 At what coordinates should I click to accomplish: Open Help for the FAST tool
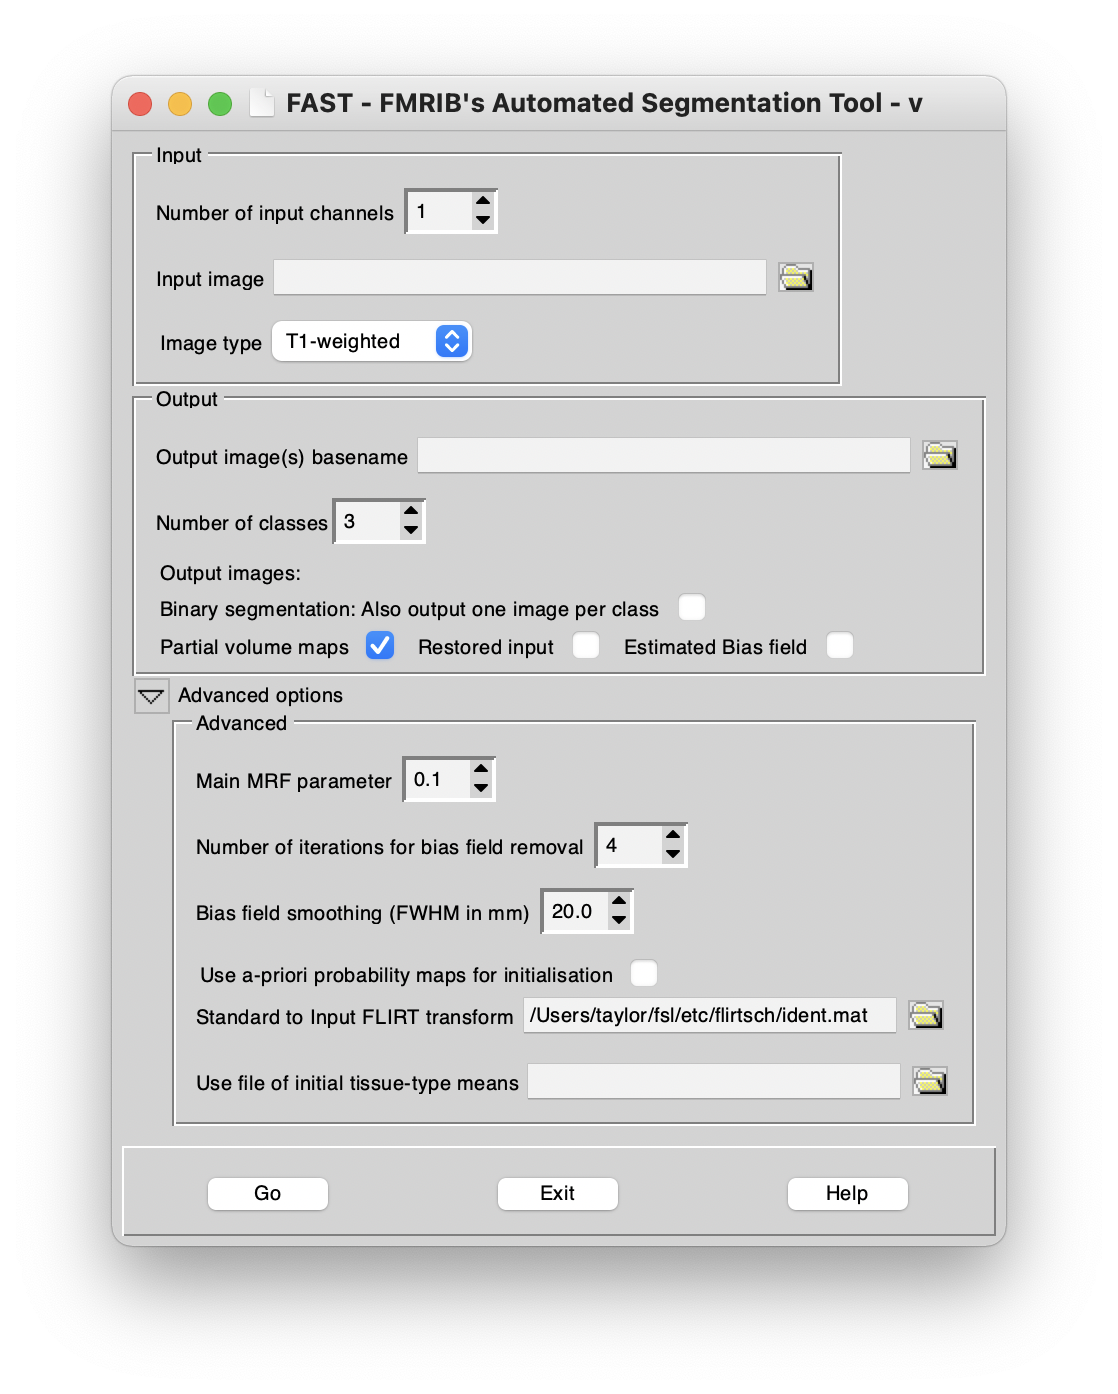(x=847, y=1193)
